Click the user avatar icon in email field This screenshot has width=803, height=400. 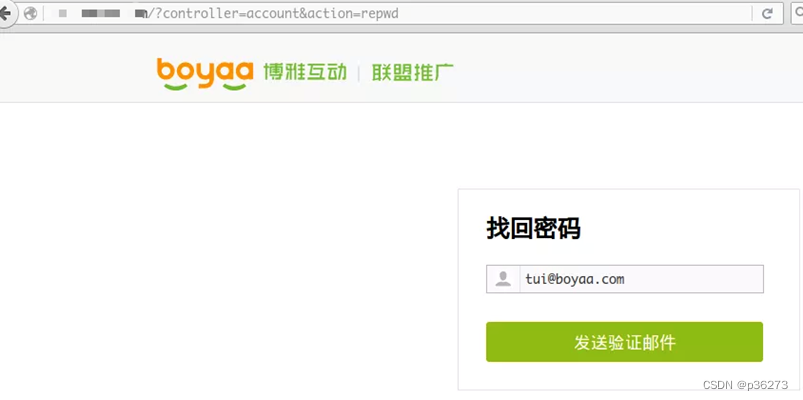coord(503,279)
